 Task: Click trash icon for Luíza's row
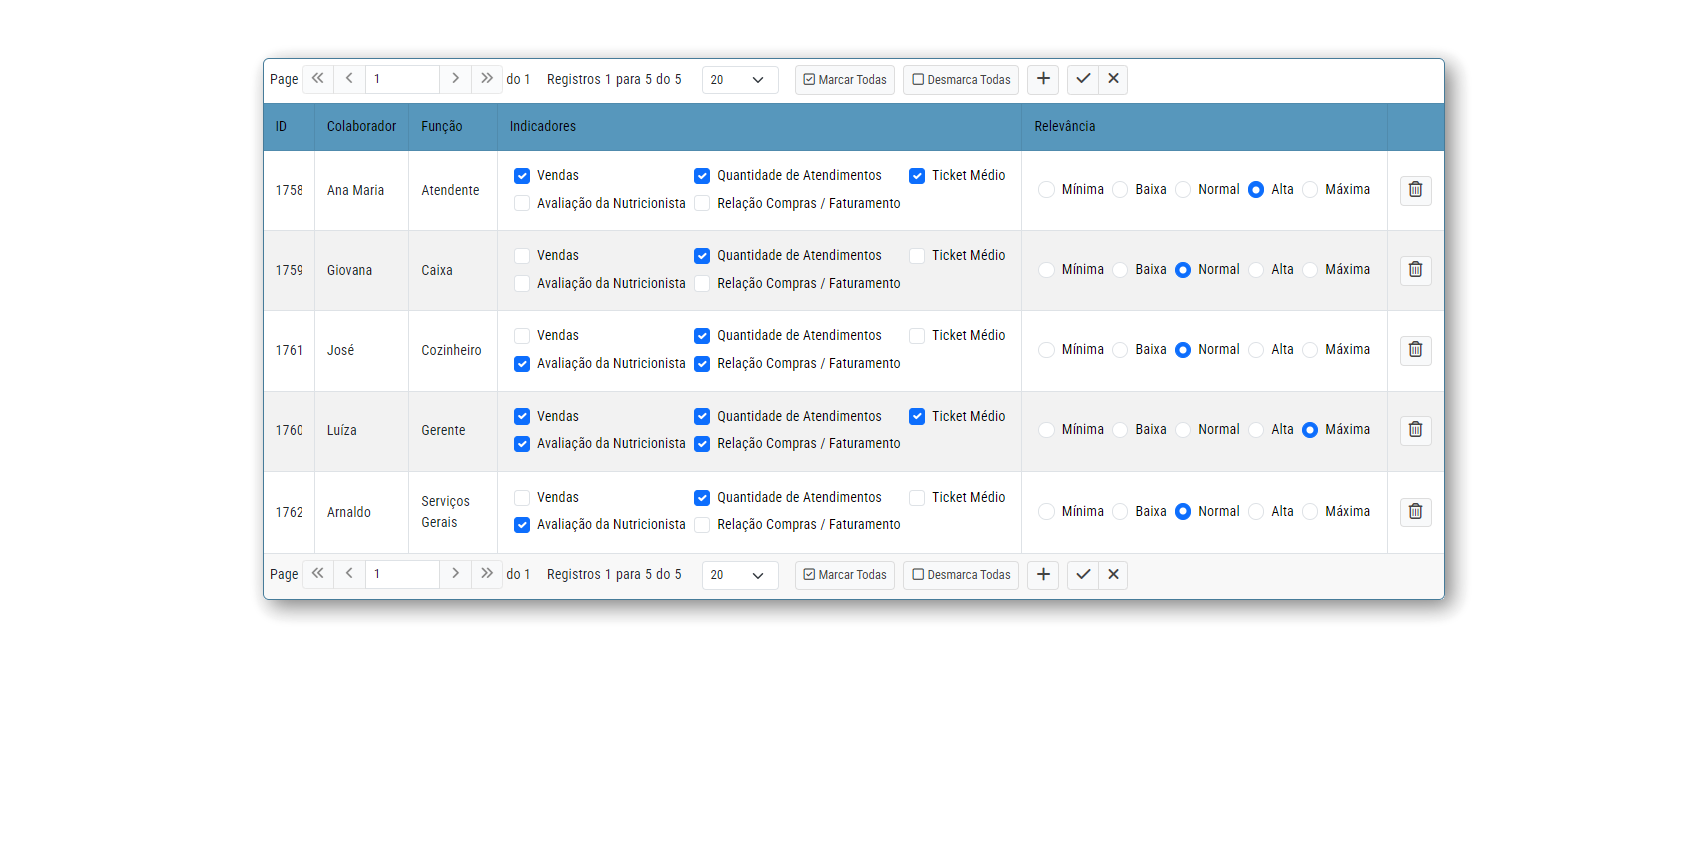(1415, 430)
